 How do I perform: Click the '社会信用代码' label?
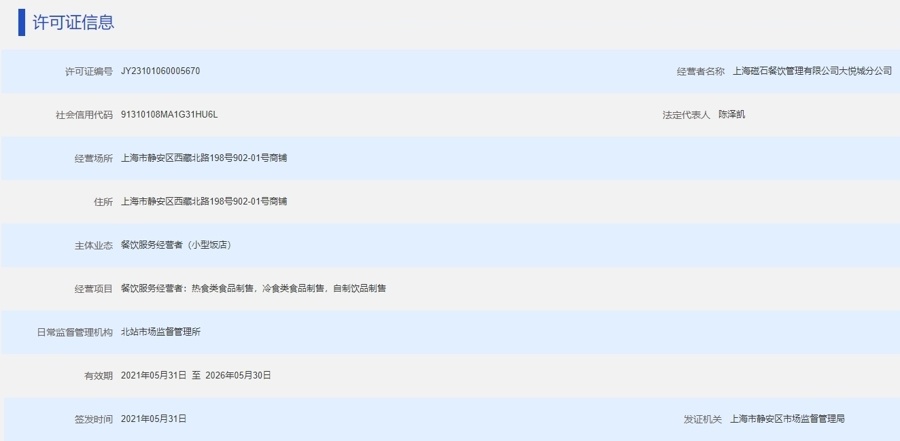pos(84,115)
